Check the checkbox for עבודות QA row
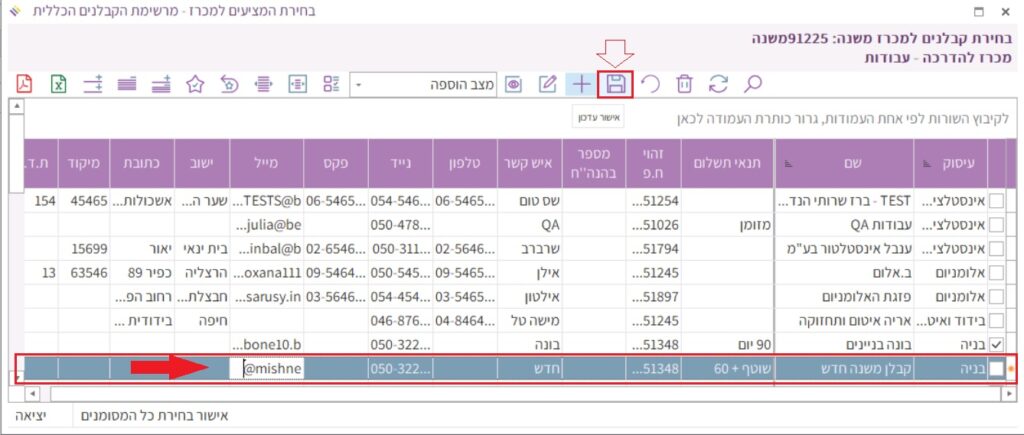The image size is (1024, 435). [996, 224]
